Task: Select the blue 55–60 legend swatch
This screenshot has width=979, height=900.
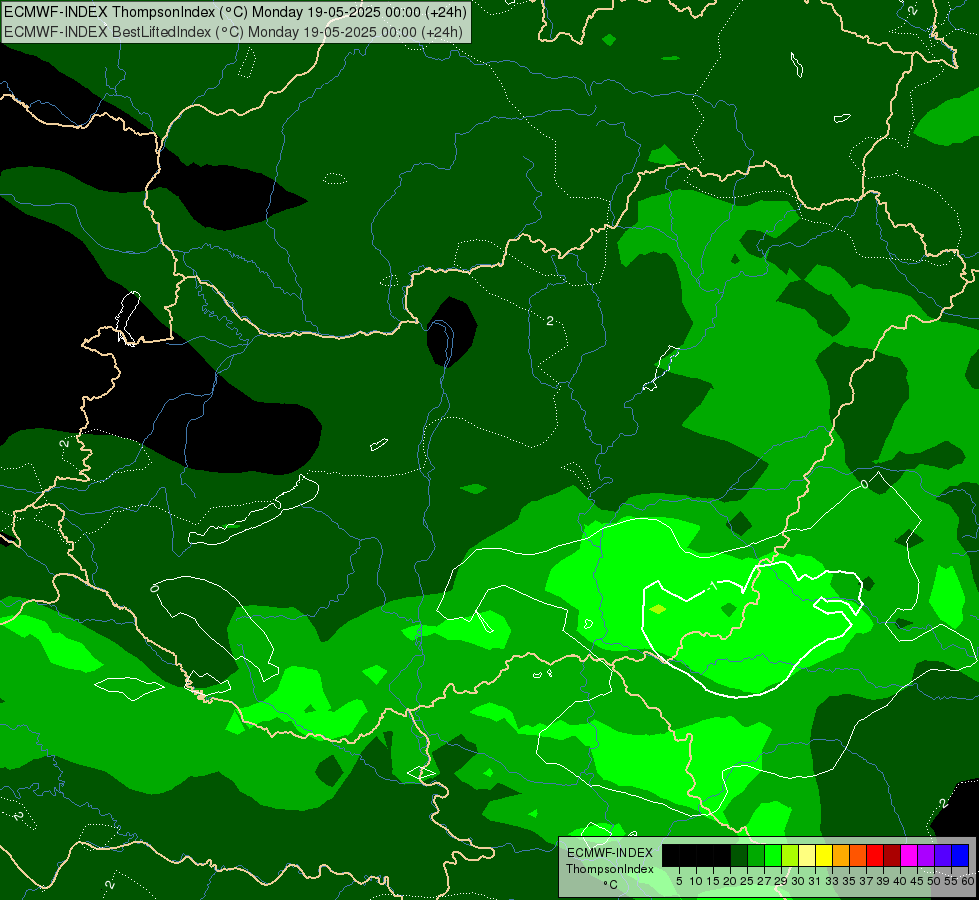Action: pos(960,855)
